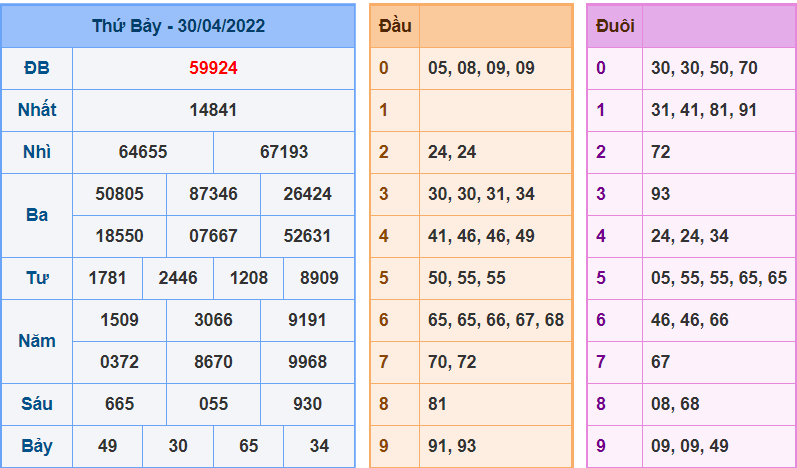Select second prize number 64655

coord(143,152)
